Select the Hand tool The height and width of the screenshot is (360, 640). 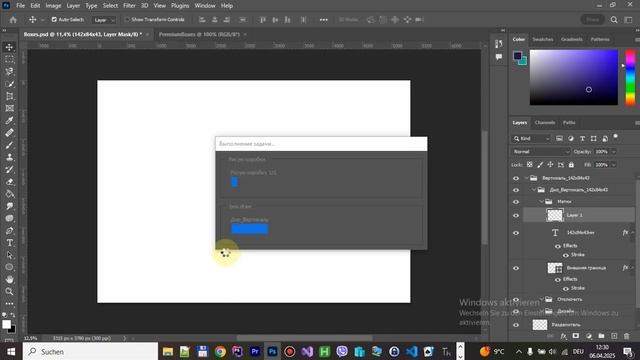(9, 280)
